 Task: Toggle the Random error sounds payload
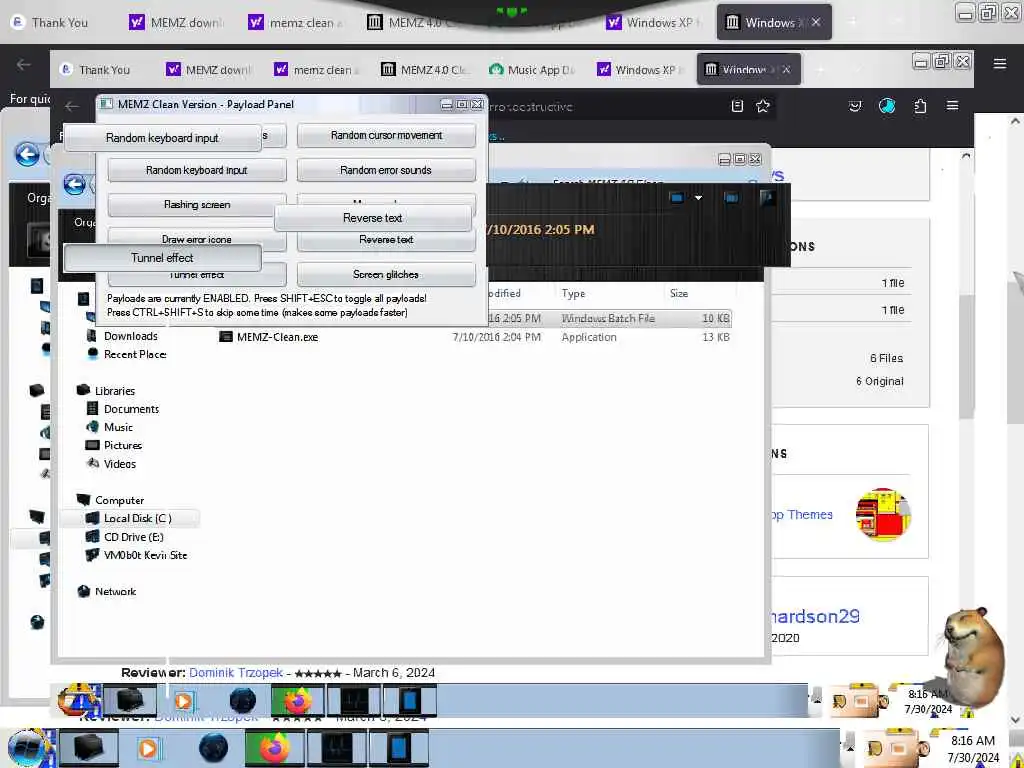[x=386, y=170]
